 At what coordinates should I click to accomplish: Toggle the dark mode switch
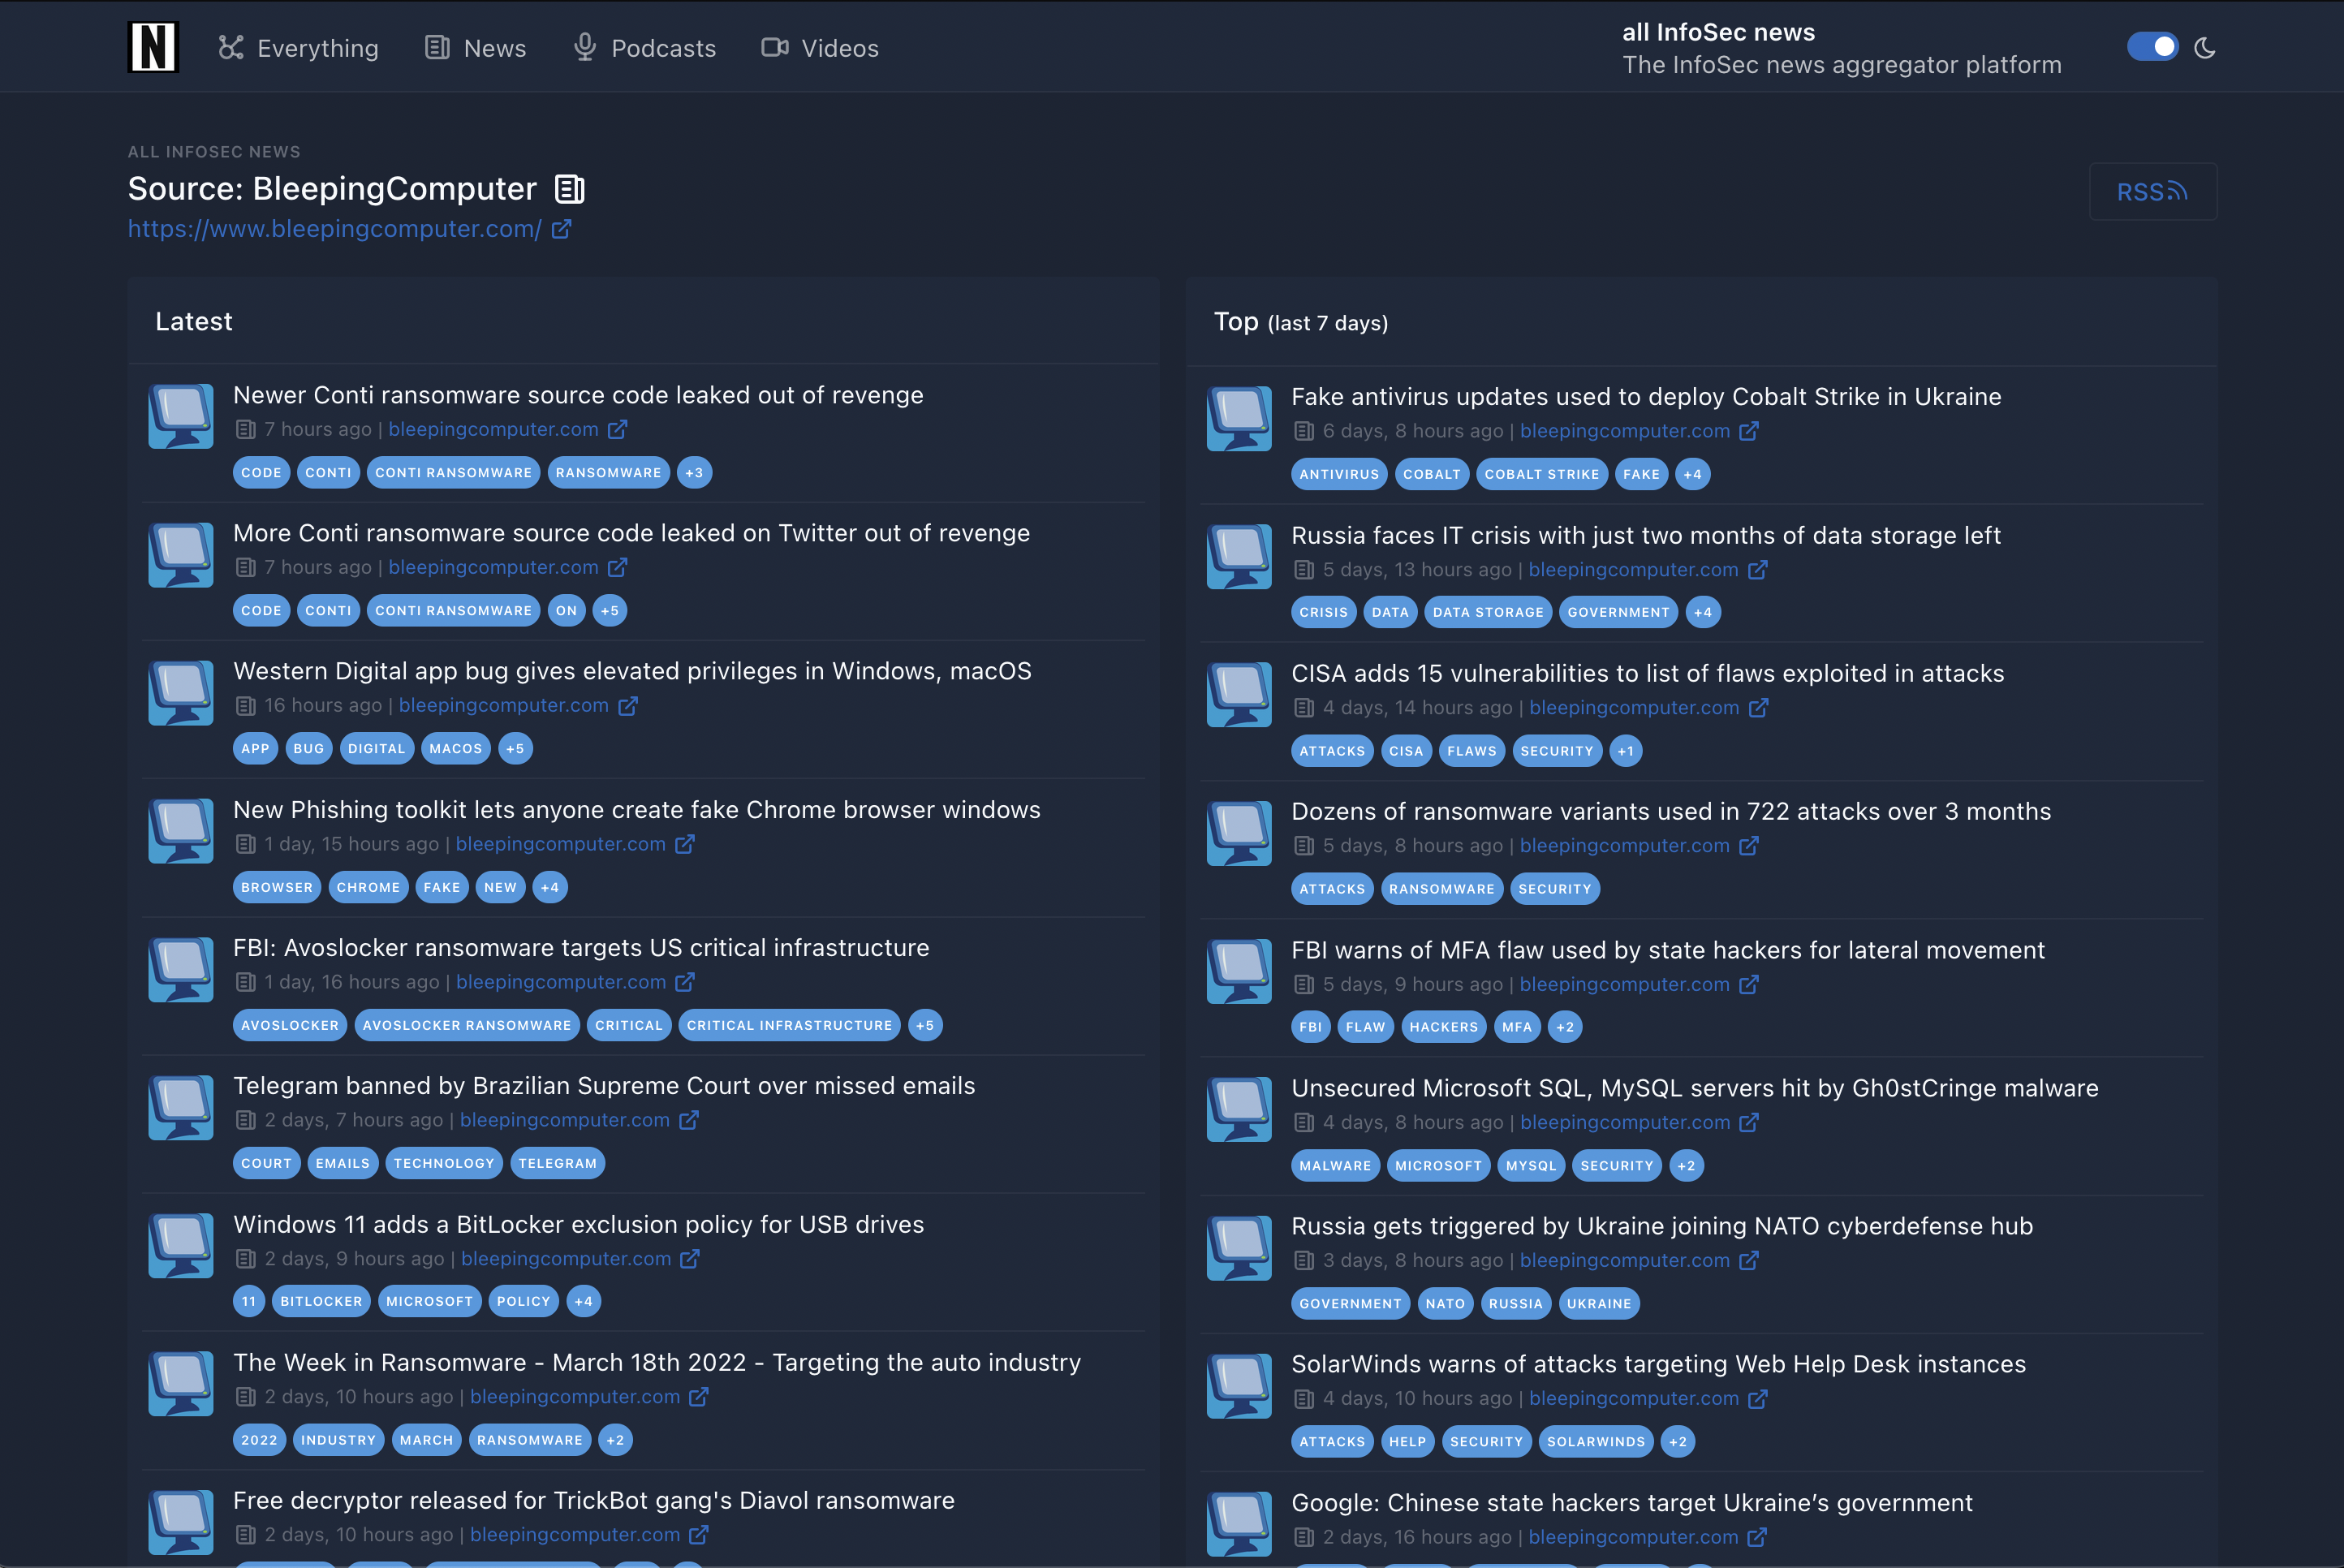(x=2152, y=47)
